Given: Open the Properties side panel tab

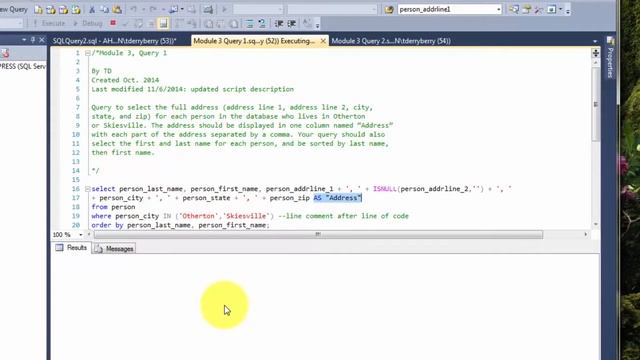Looking at the screenshot, I should (x=611, y=58).
